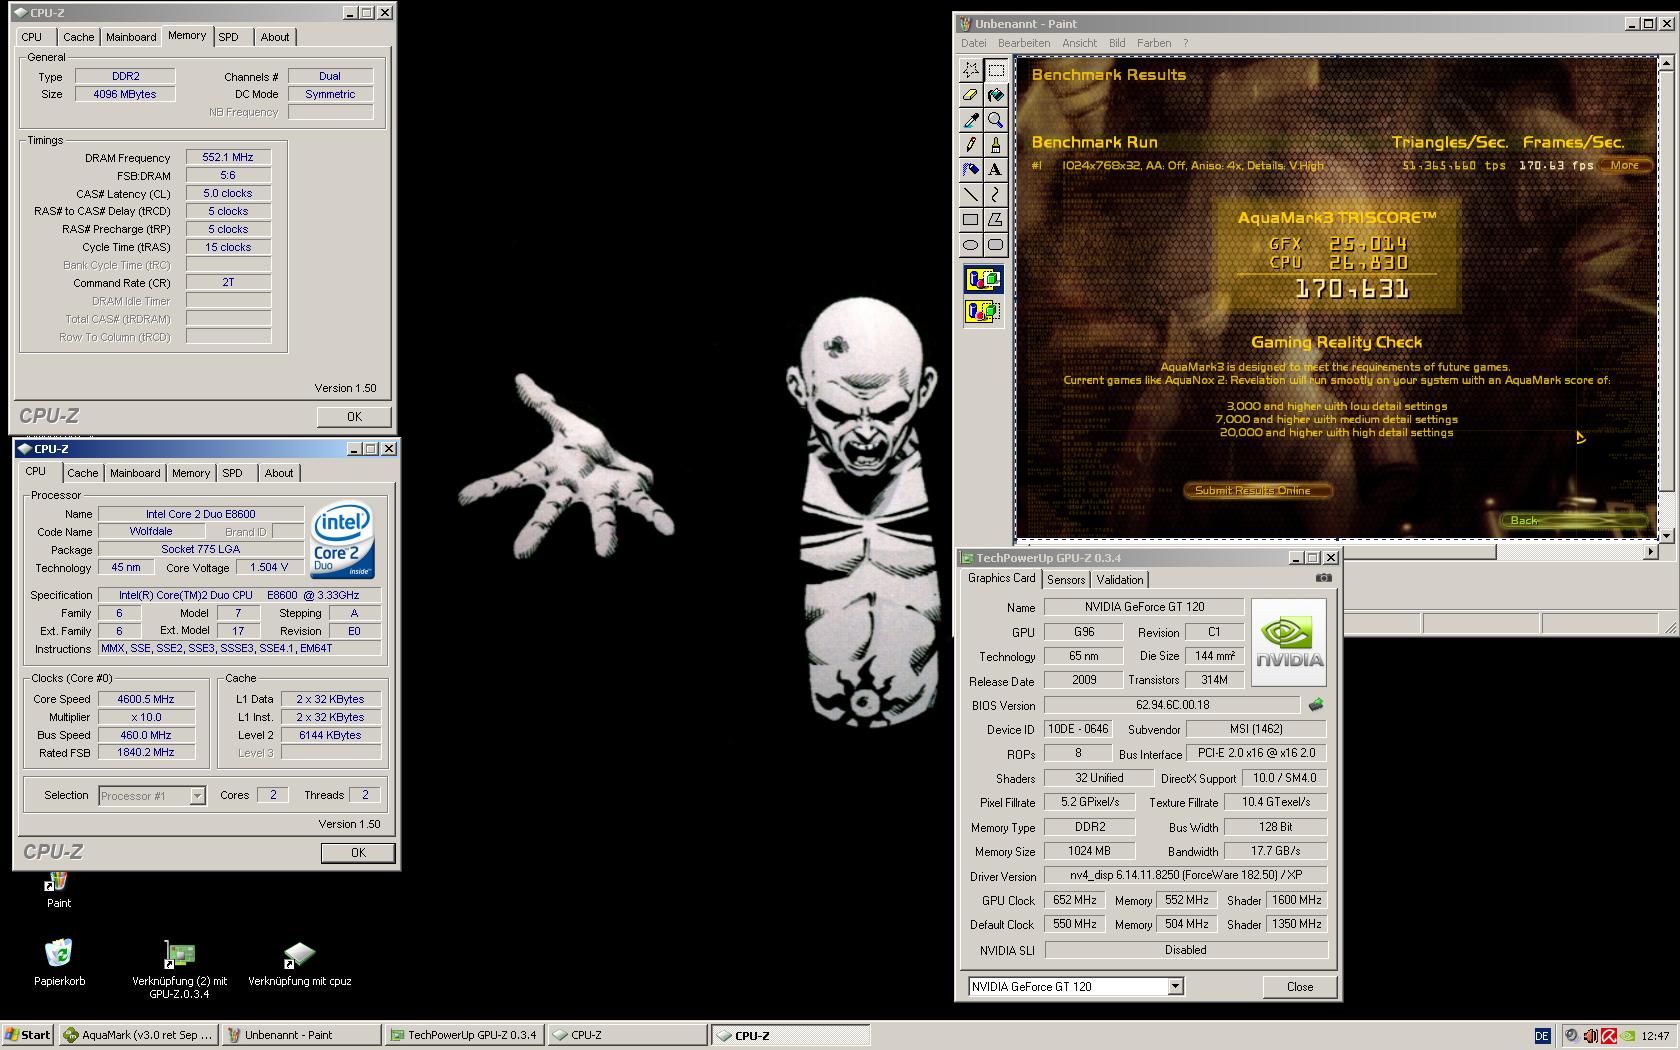The height and width of the screenshot is (1050, 1680).
Task: Select the Polygon tool in Paint
Action: pyautogui.click(x=995, y=220)
